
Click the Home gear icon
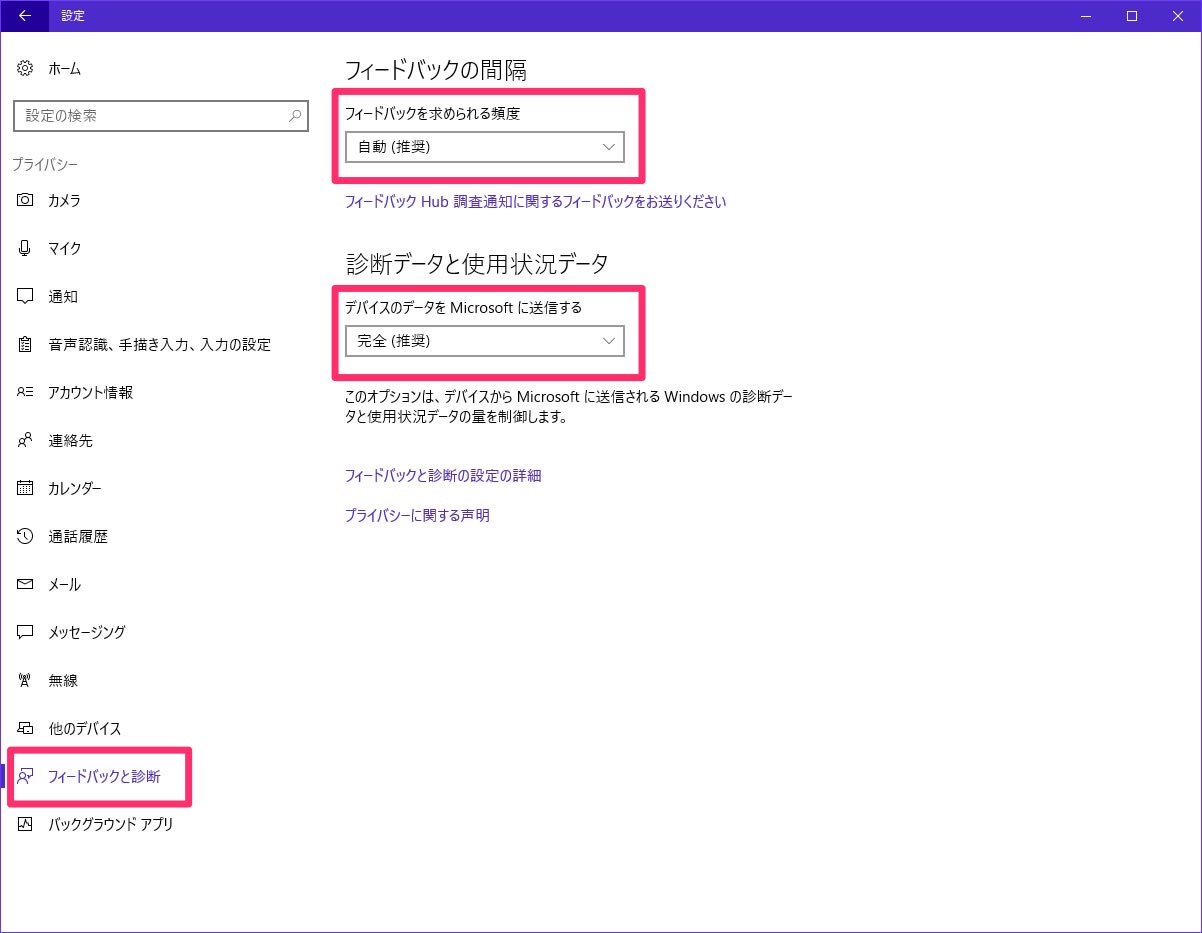(x=26, y=69)
